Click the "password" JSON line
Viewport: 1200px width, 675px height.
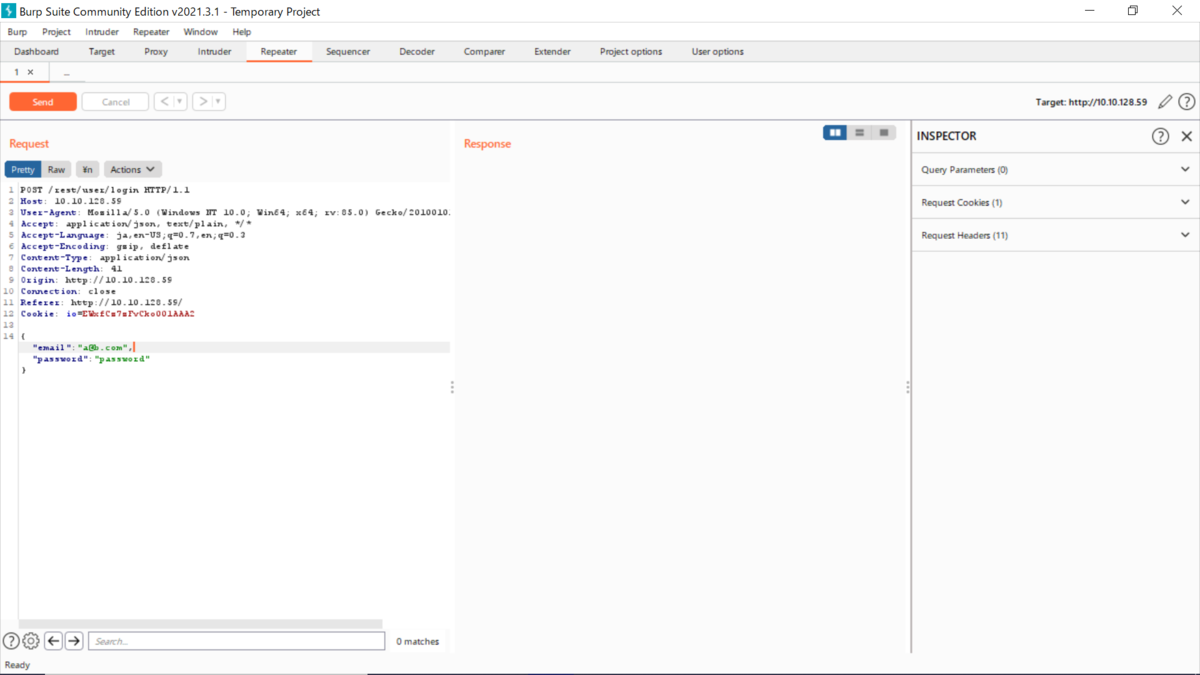(91, 358)
